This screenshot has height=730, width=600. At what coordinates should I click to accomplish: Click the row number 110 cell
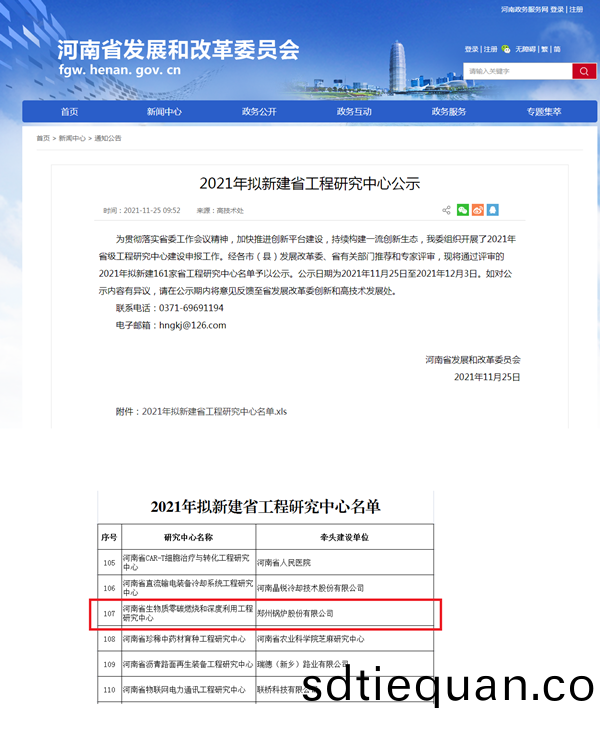coord(109,689)
